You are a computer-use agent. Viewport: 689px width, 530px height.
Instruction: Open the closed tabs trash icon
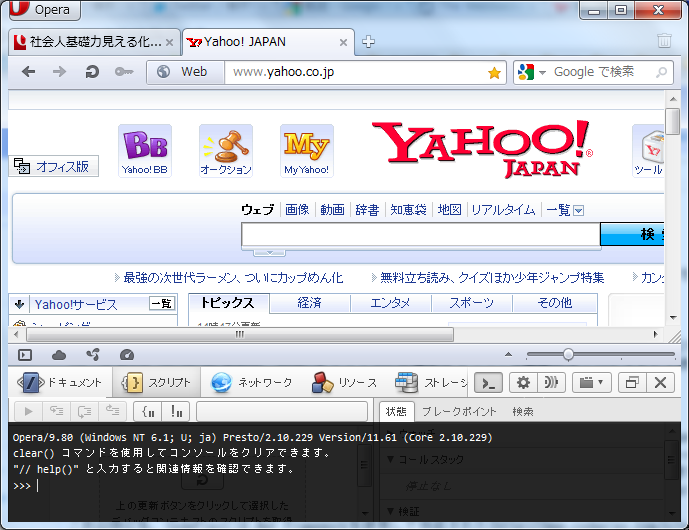[664, 40]
